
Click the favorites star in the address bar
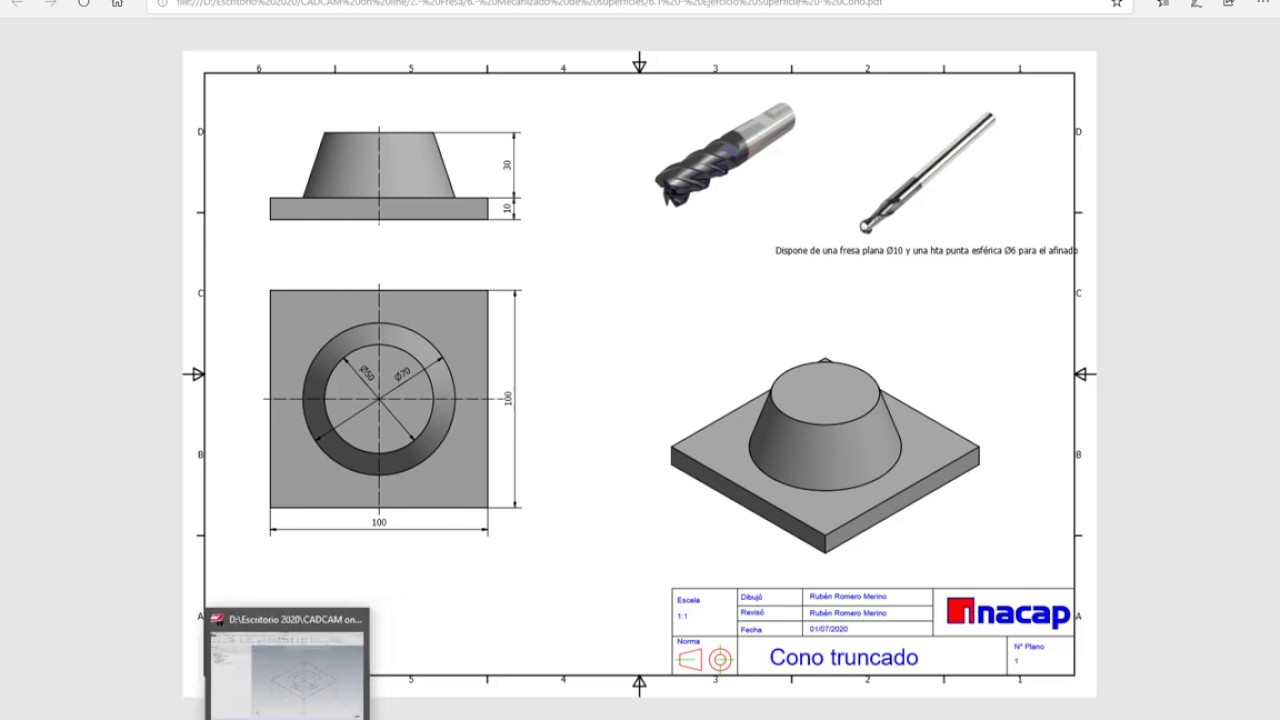pyautogui.click(x=1117, y=3)
